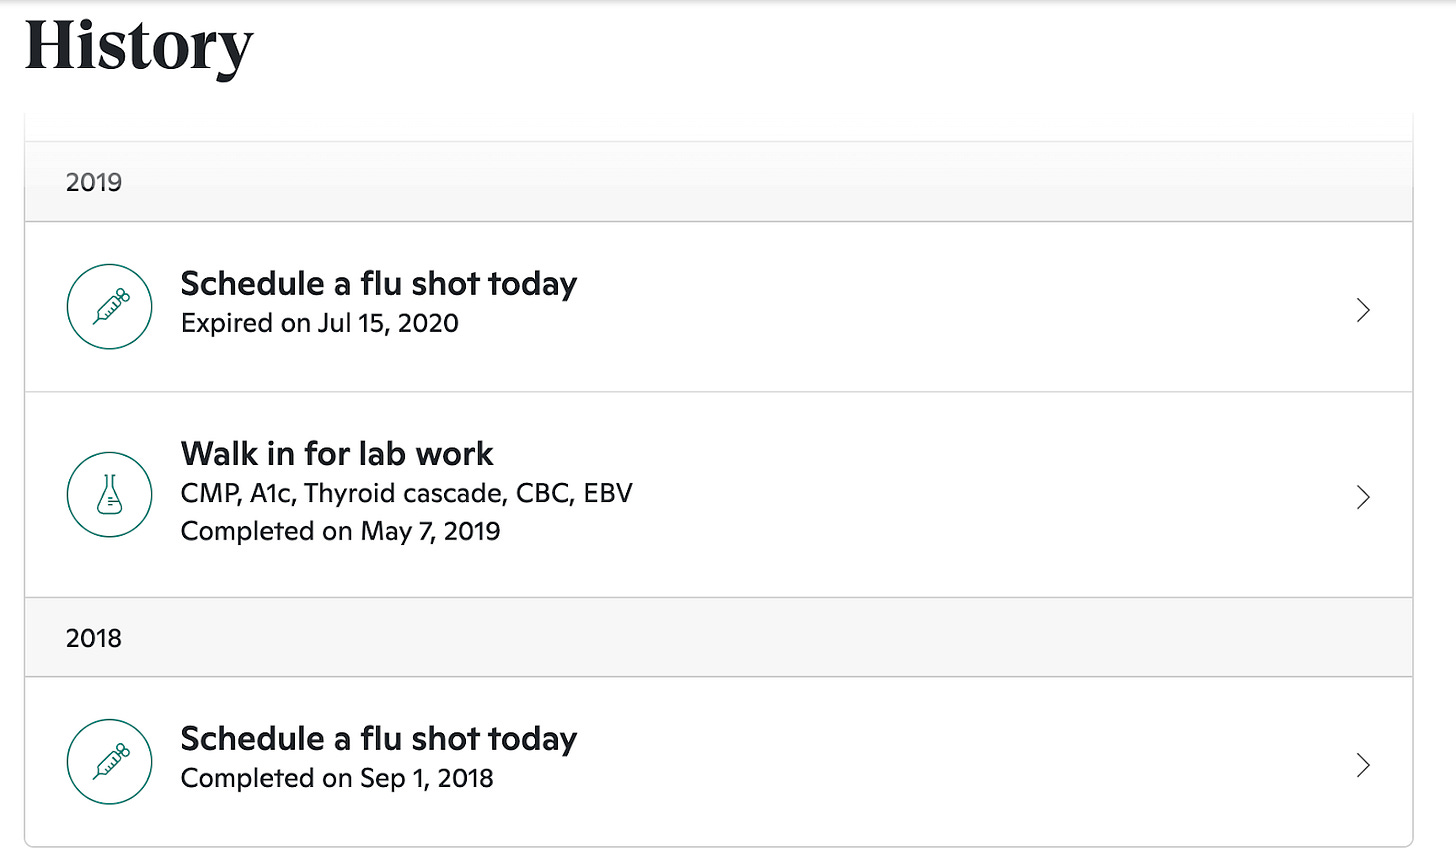Open the "Walk in for lab work" title

click(336, 454)
